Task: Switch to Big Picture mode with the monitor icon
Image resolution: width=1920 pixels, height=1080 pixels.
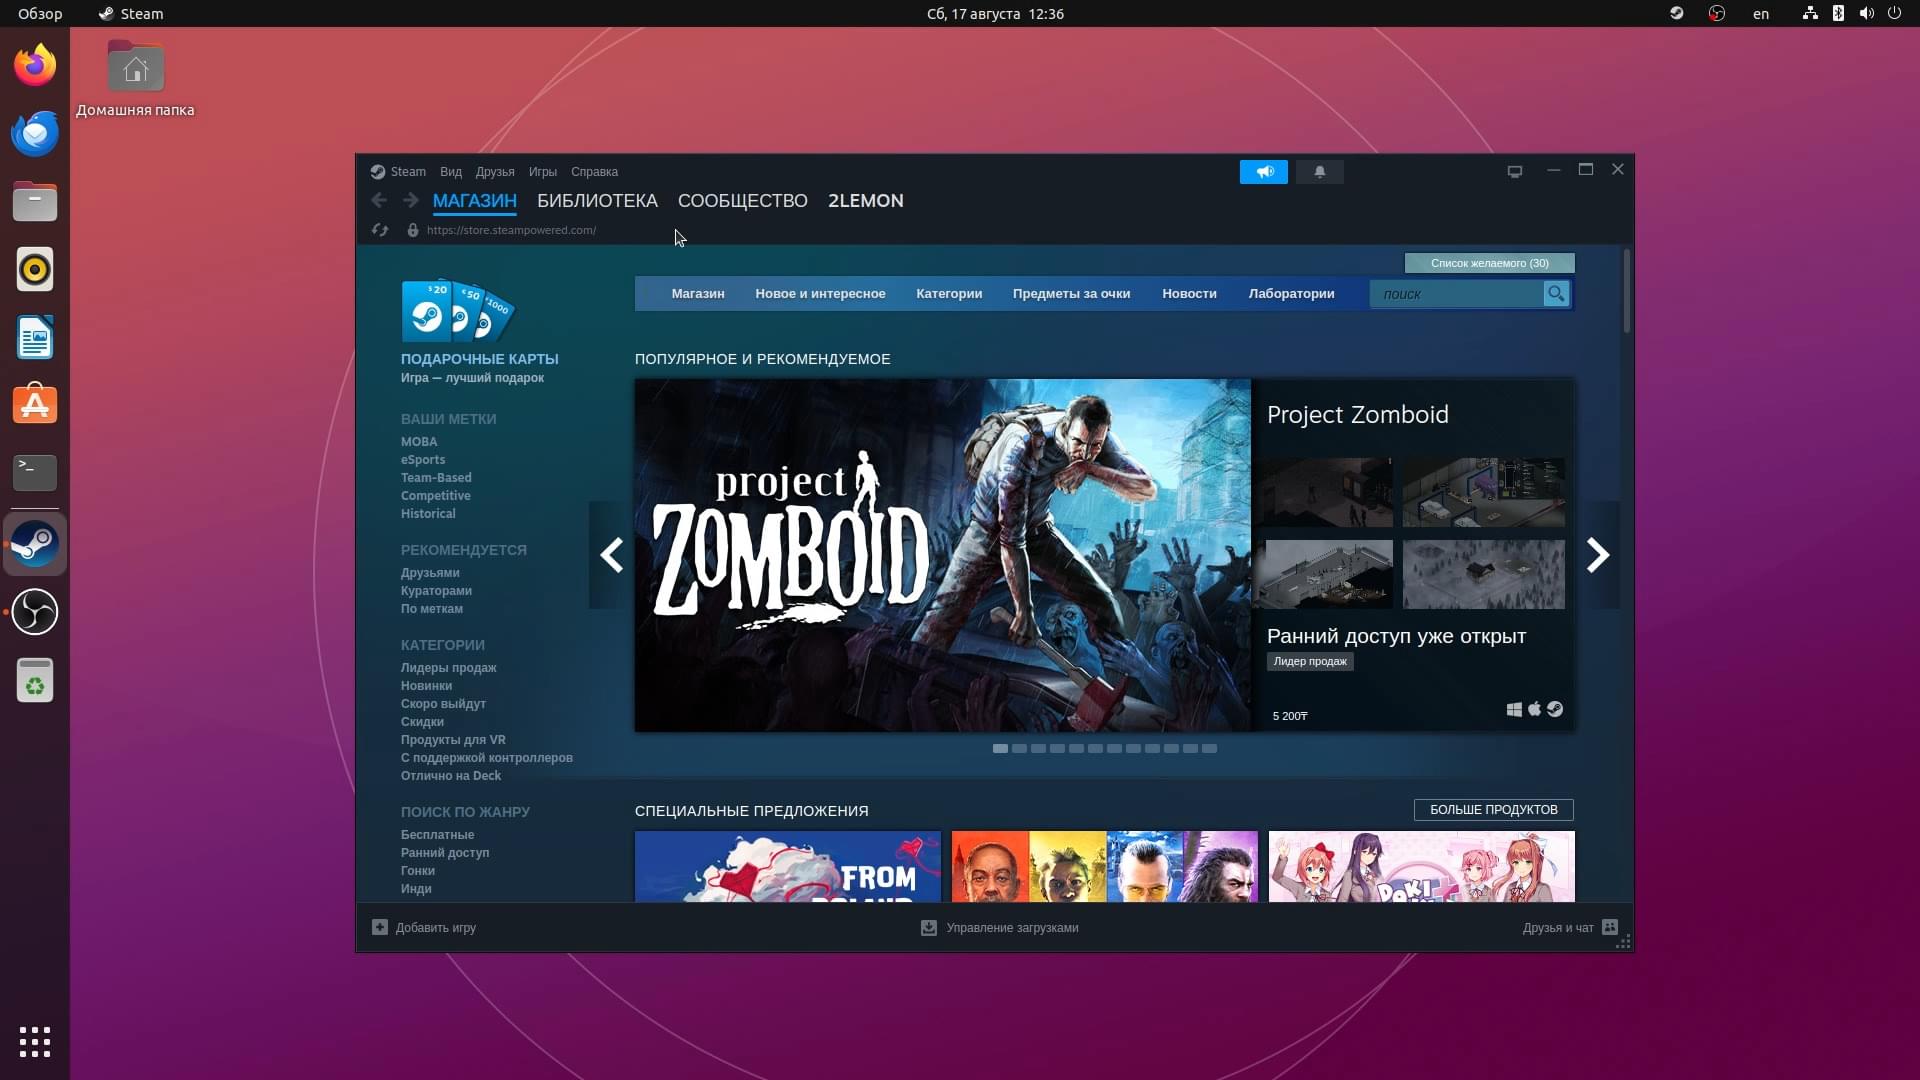Action: point(1515,171)
